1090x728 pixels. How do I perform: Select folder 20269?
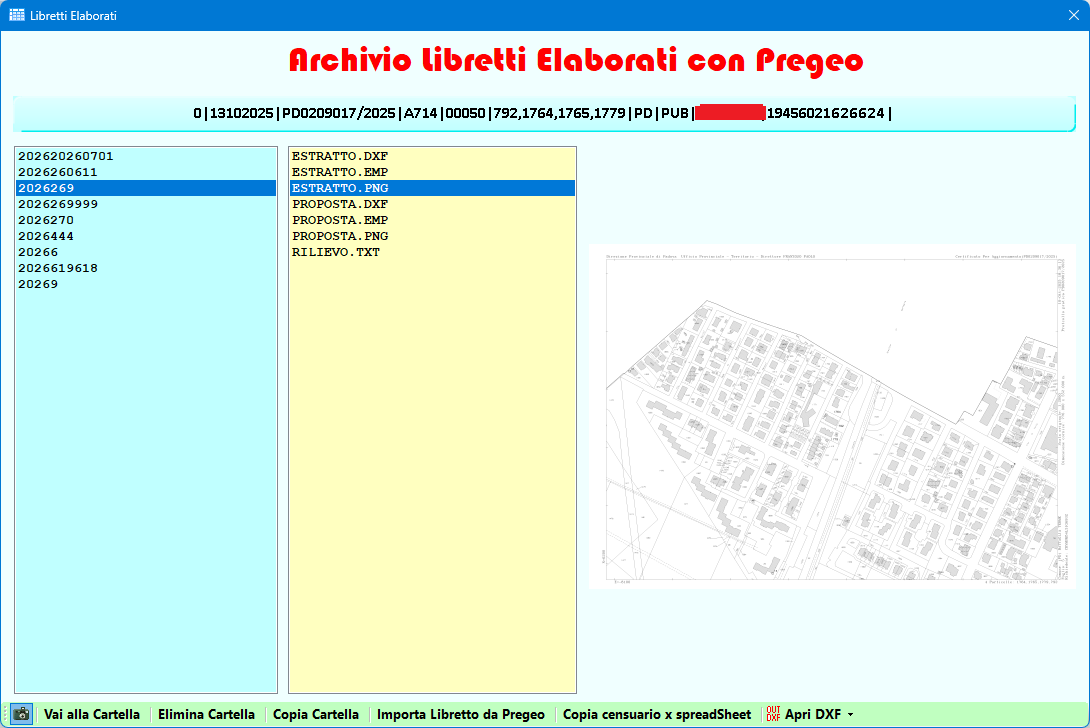point(146,284)
